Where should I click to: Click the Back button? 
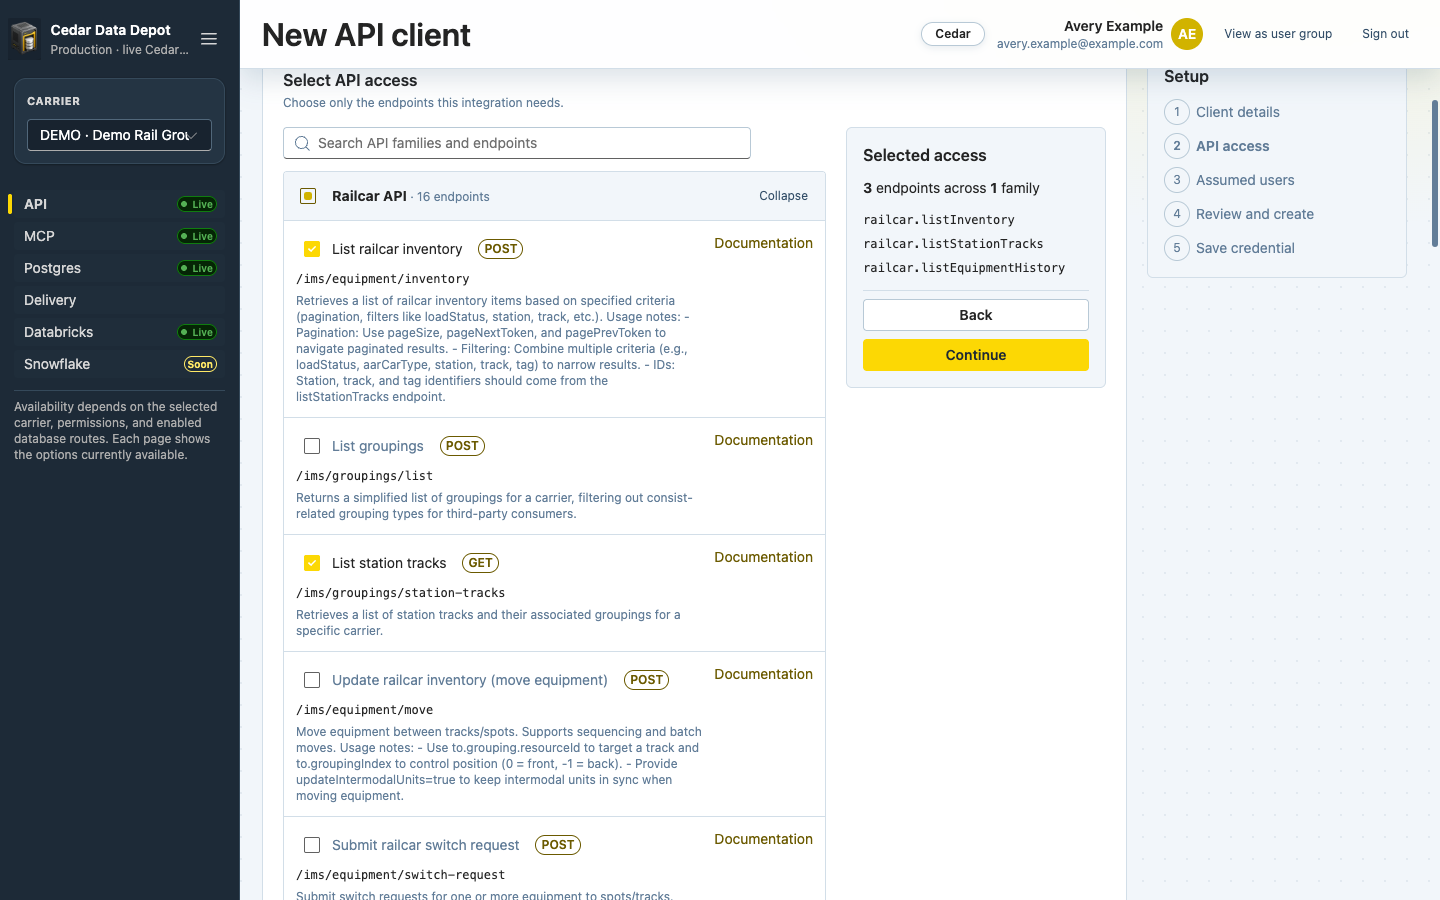[x=976, y=315]
